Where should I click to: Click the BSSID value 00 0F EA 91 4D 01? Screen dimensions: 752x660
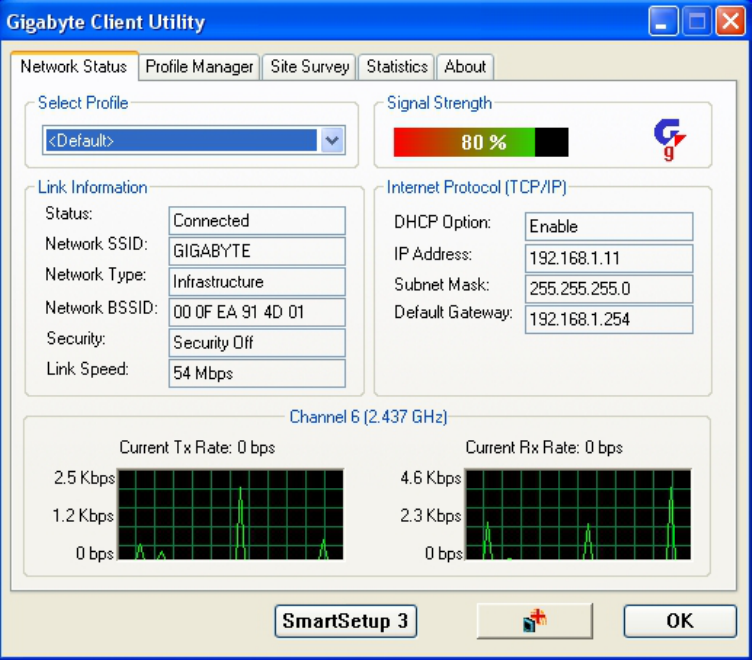coord(257,312)
